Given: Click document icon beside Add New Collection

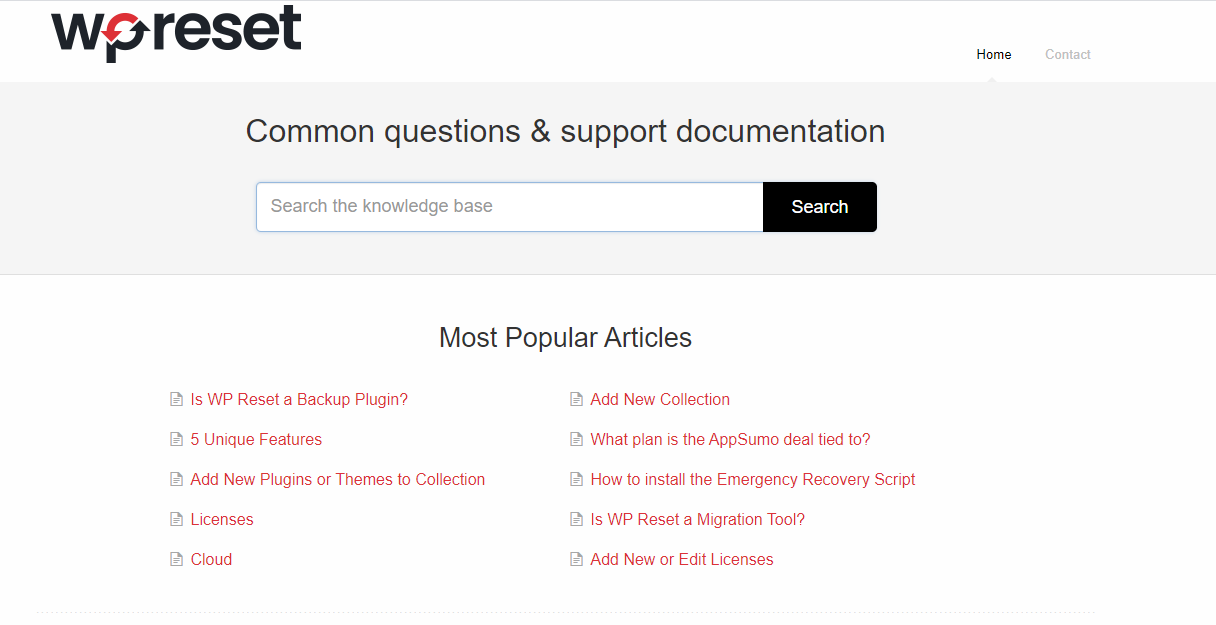Looking at the screenshot, I should (576, 399).
